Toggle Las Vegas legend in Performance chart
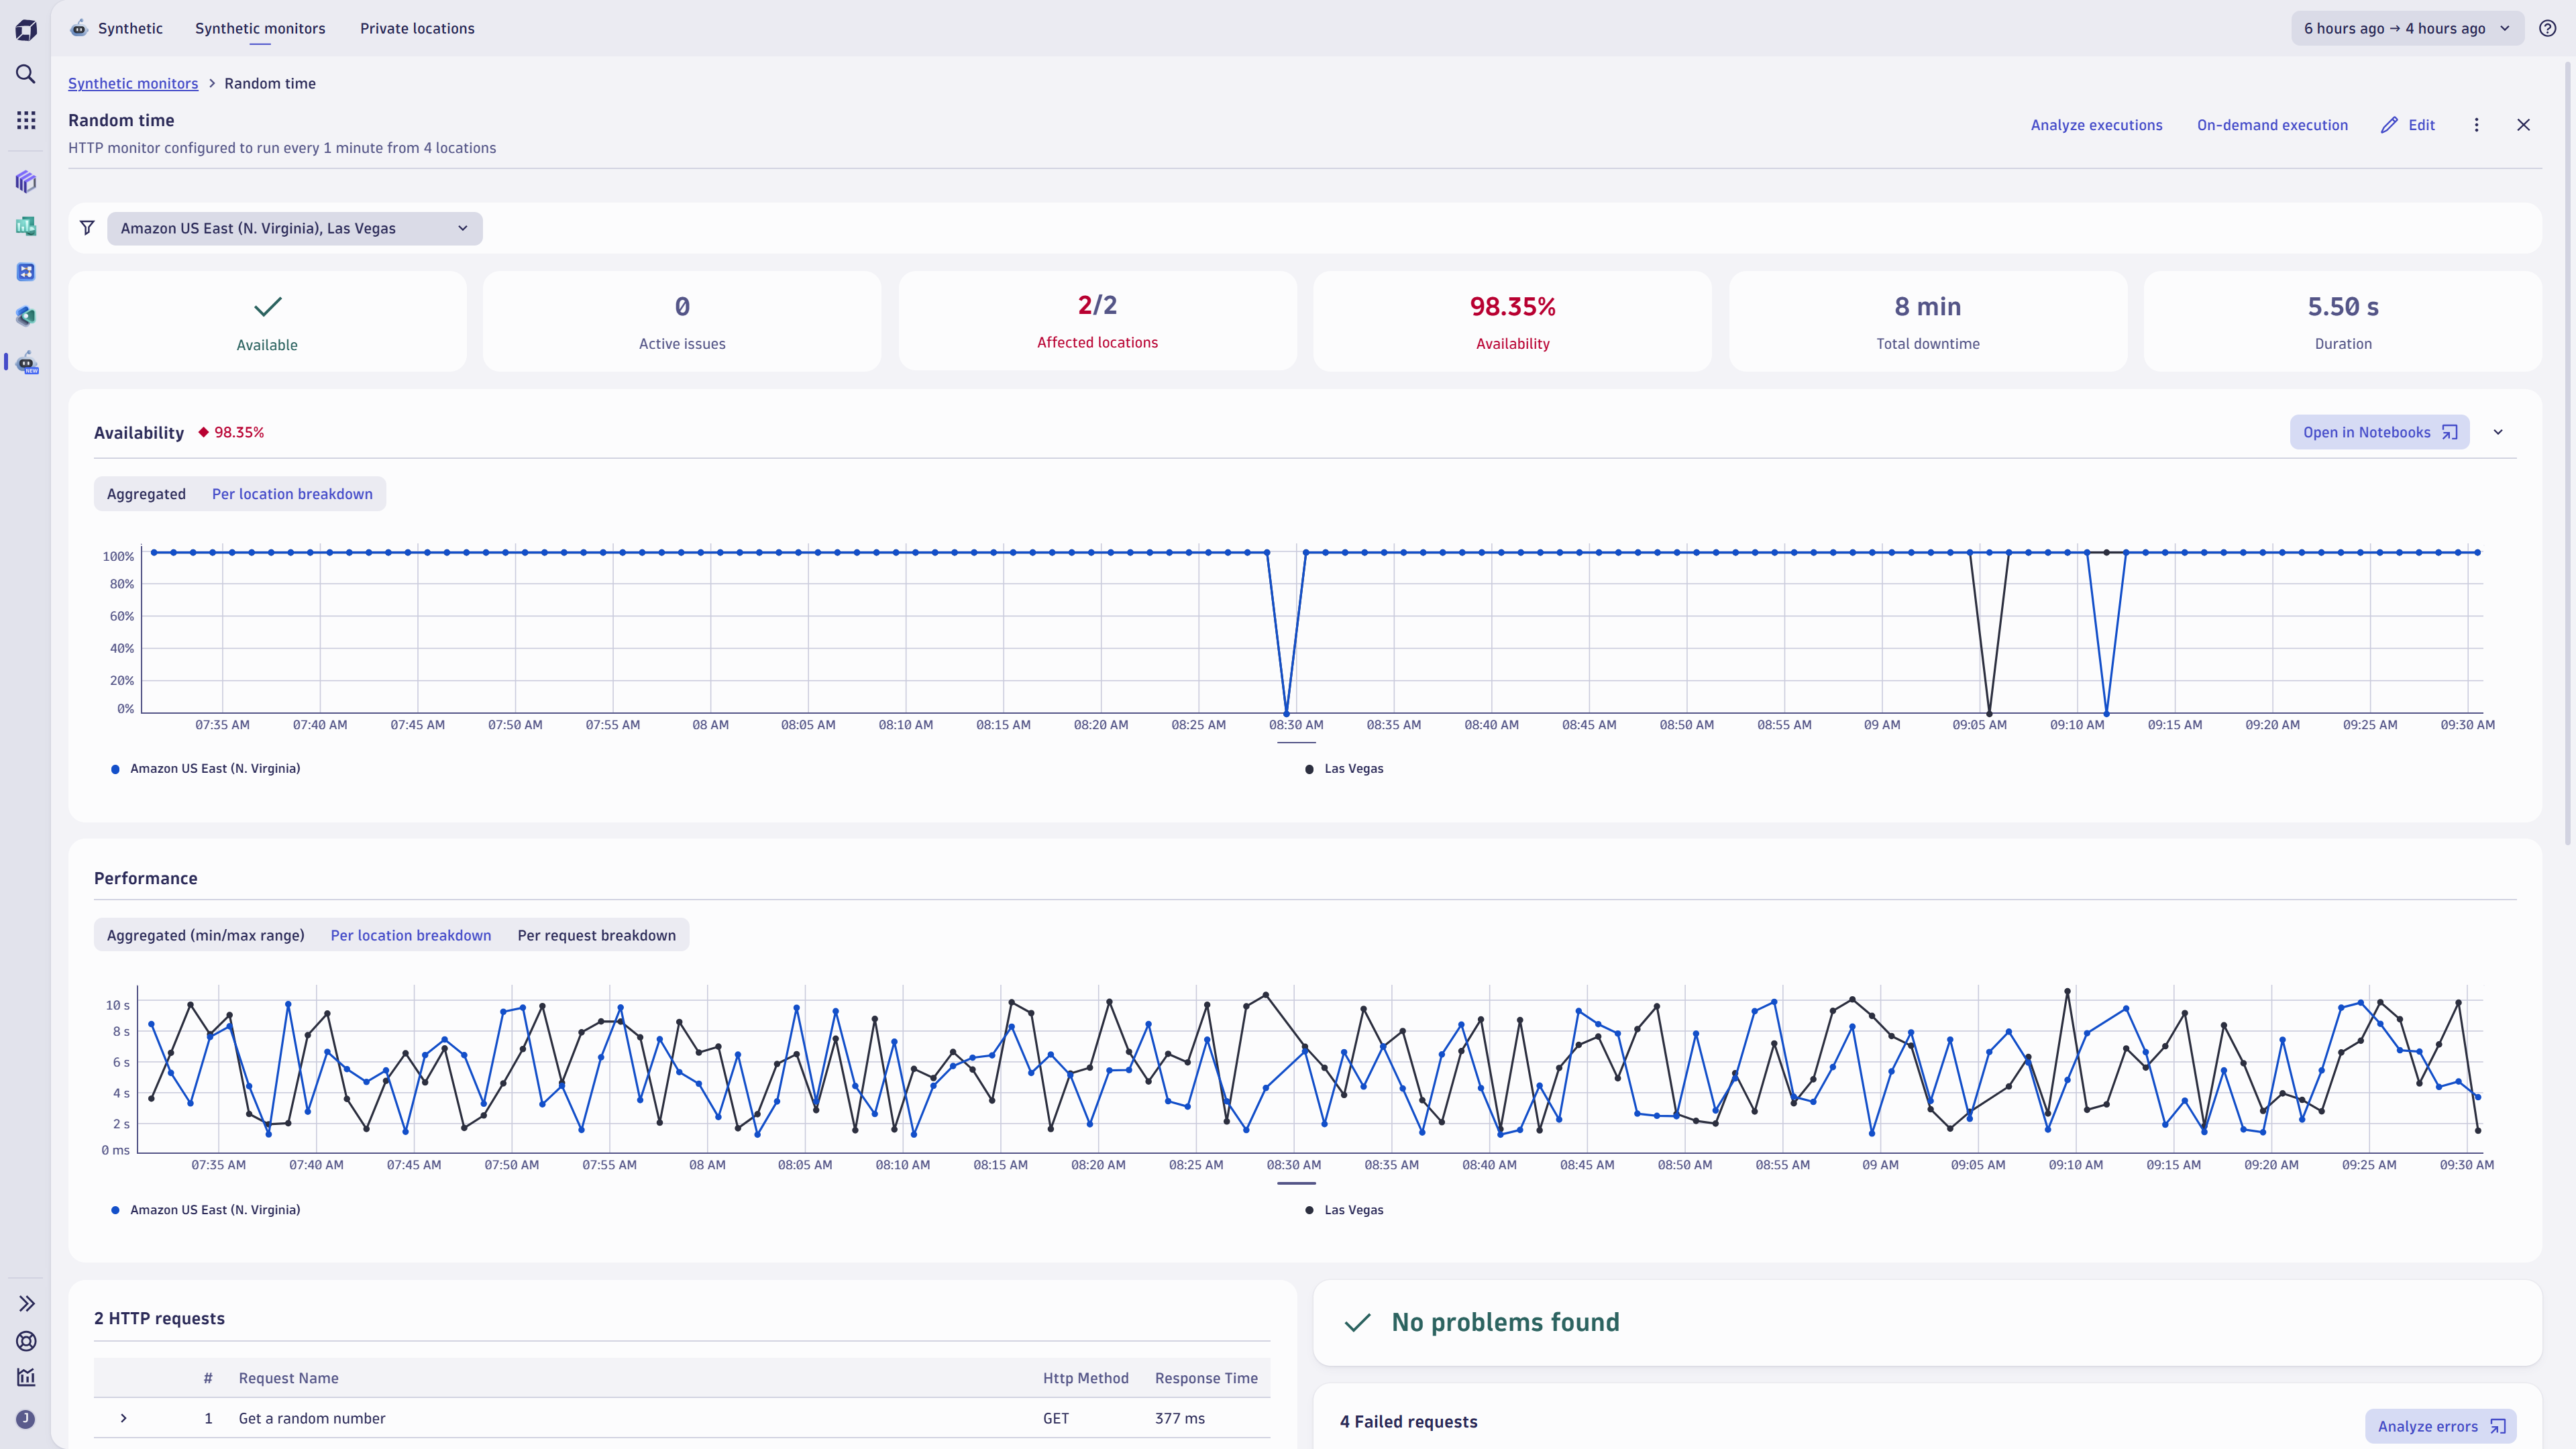This screenshot has height=1449, width=2576. point(1345,1209)
